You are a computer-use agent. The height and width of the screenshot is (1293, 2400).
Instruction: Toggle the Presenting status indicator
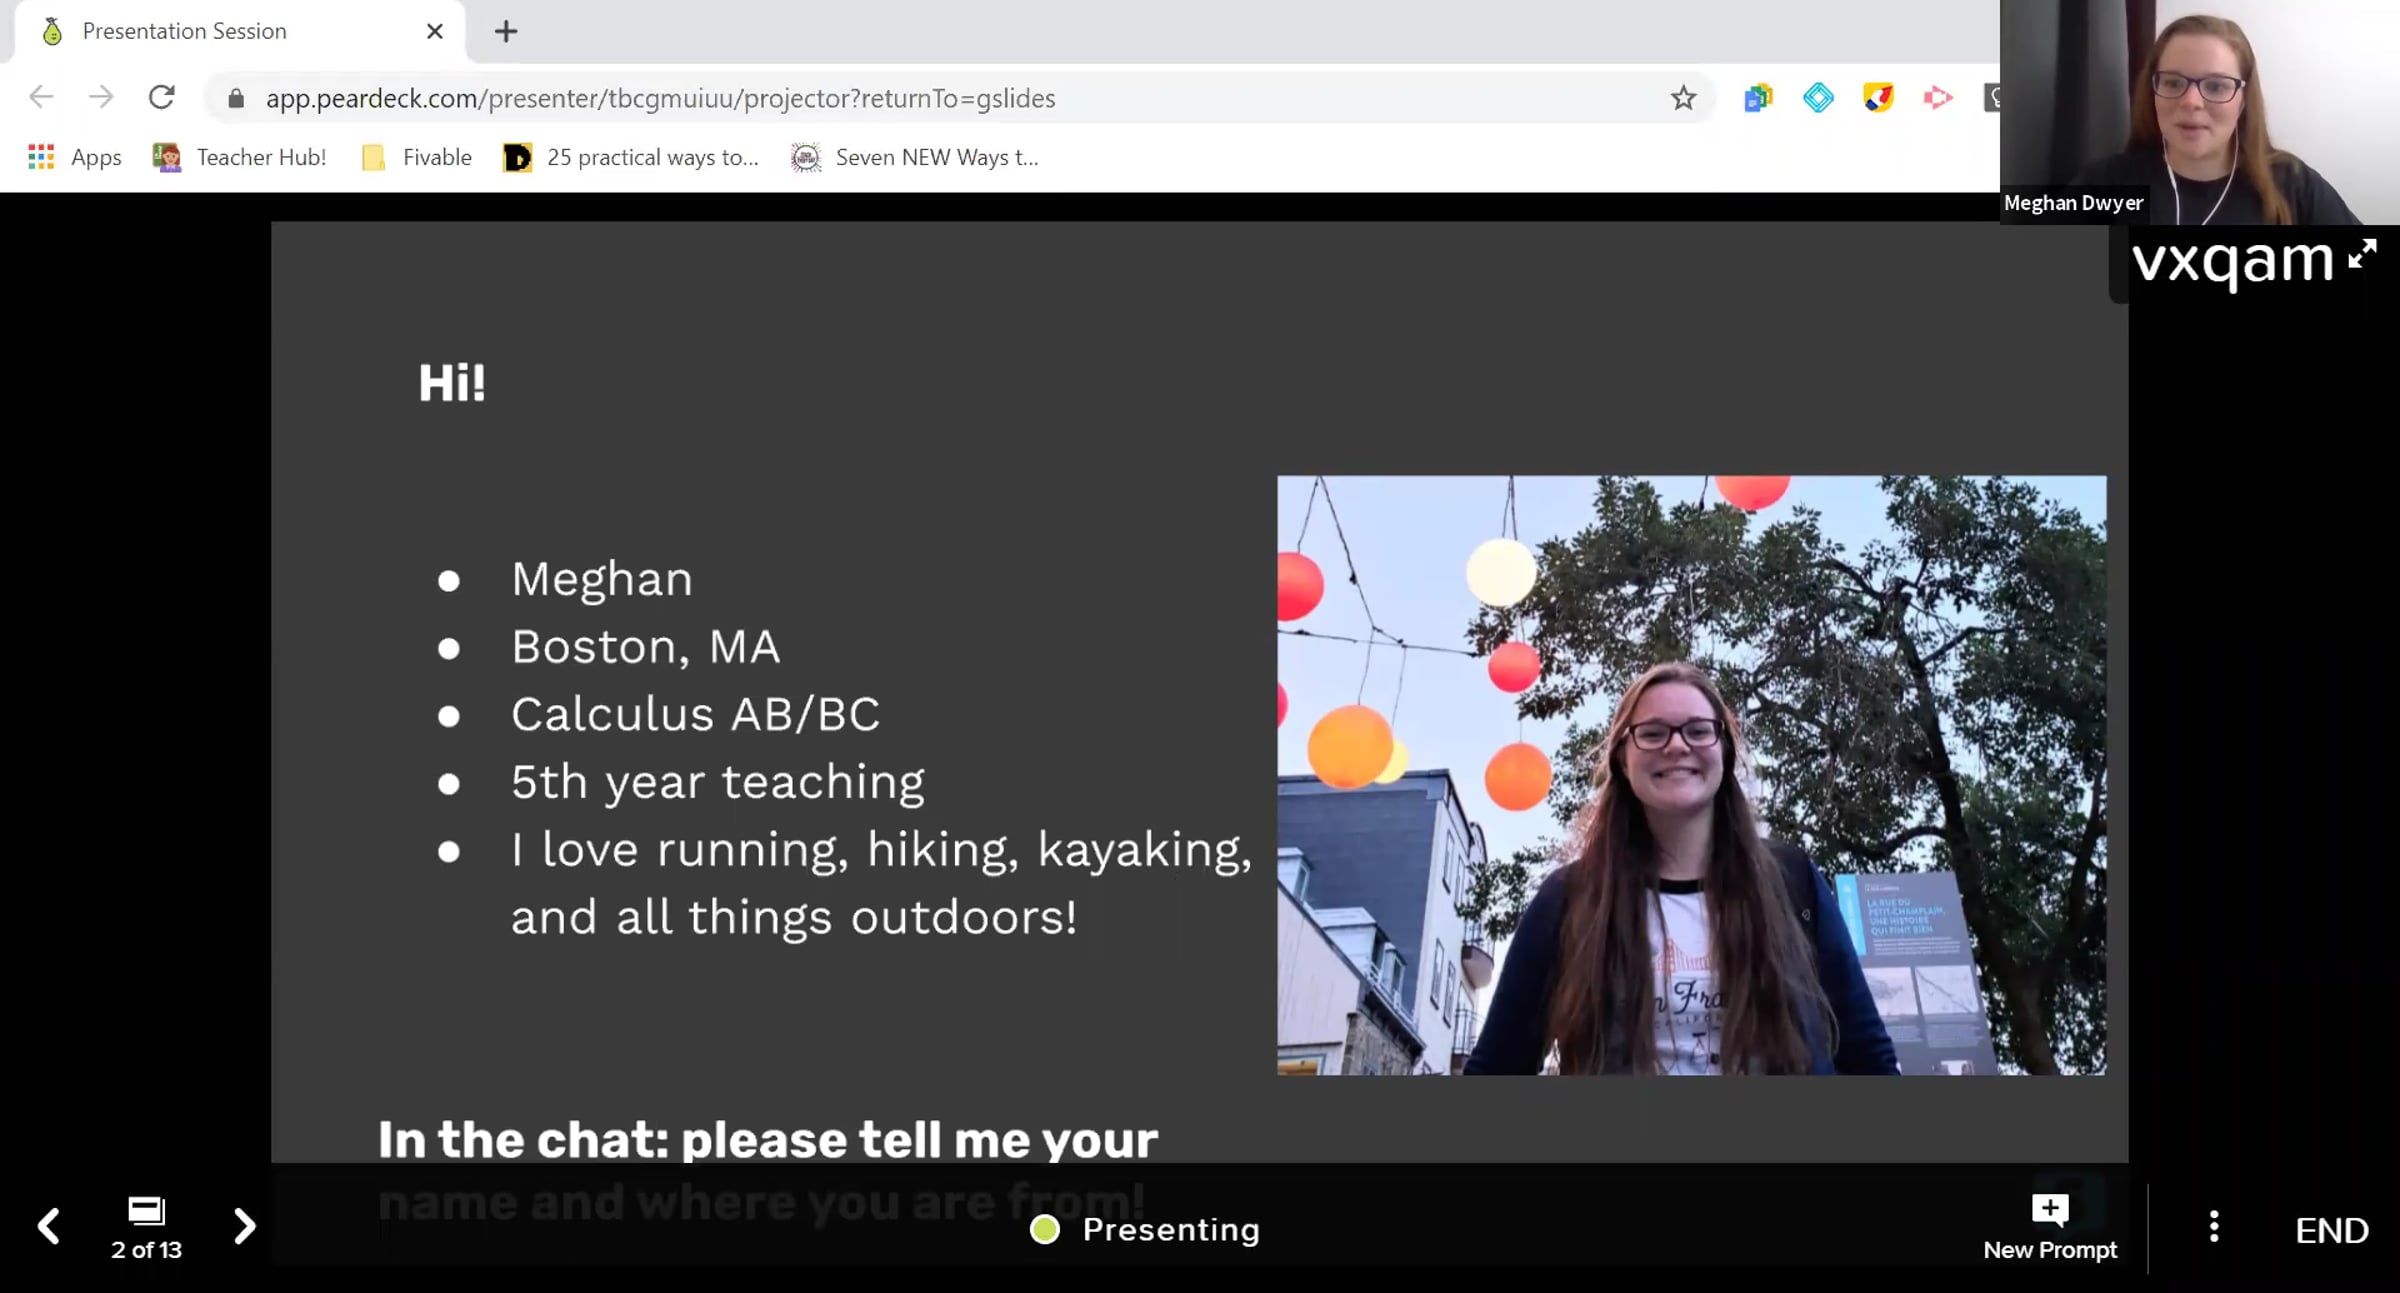[1146, 1229]
